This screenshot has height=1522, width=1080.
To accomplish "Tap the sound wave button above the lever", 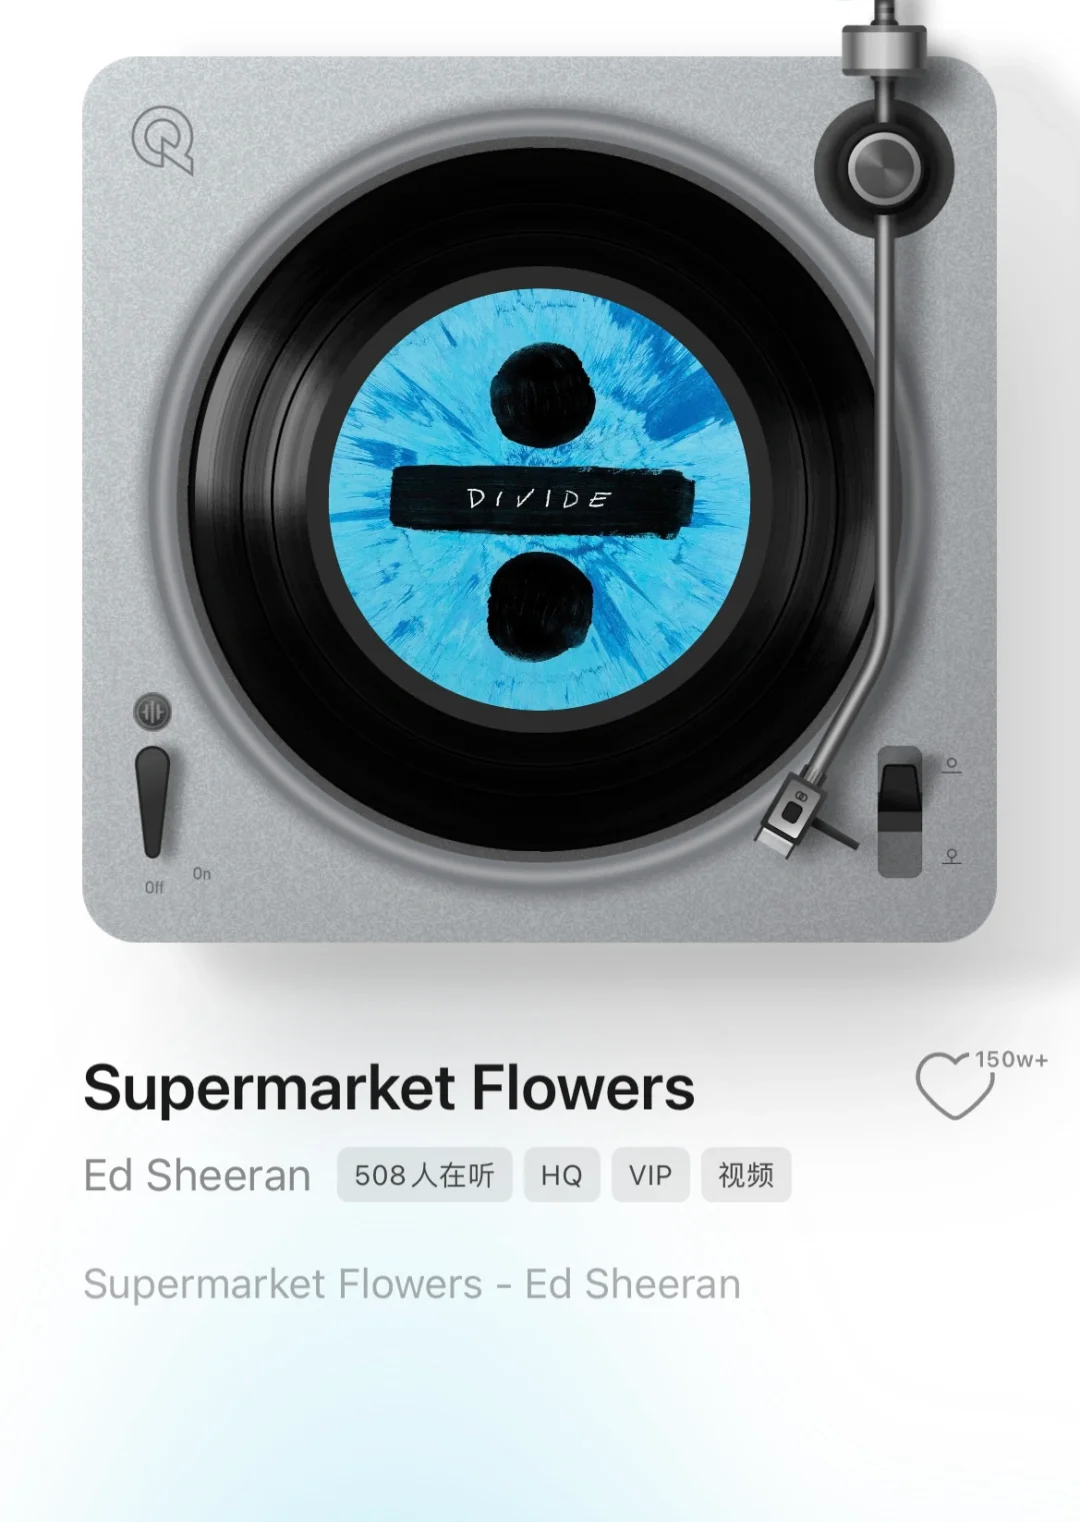I will [152, 712].
